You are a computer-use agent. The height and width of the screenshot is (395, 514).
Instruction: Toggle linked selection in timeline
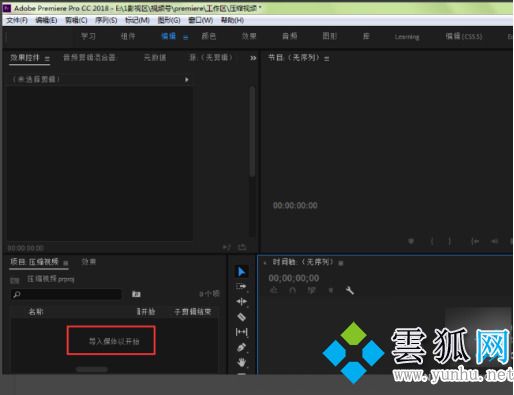311,290
